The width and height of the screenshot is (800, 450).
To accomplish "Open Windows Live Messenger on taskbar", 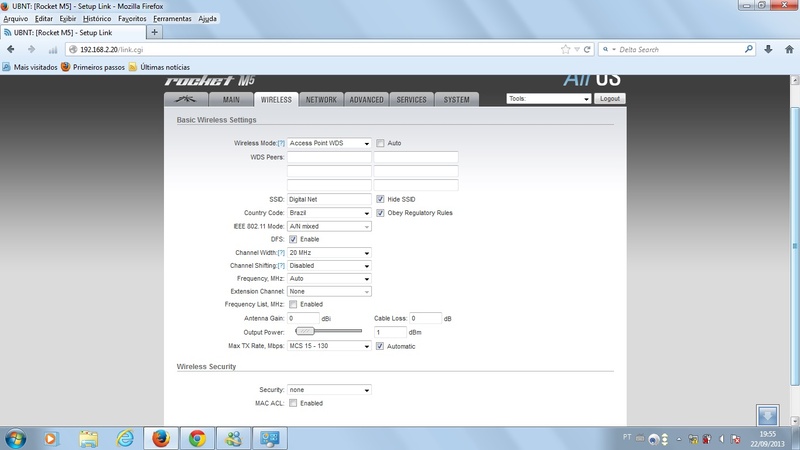I will 234,438.
